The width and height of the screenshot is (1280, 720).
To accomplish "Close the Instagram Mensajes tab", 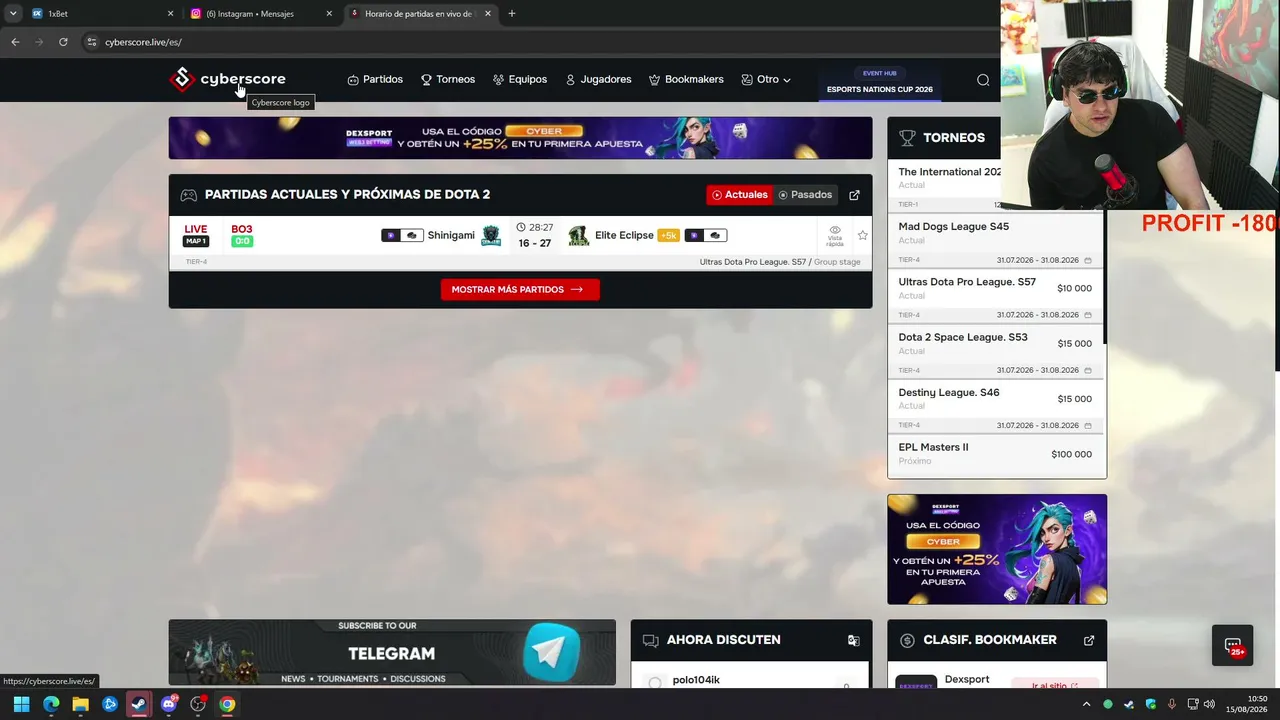I will point(329,14).
